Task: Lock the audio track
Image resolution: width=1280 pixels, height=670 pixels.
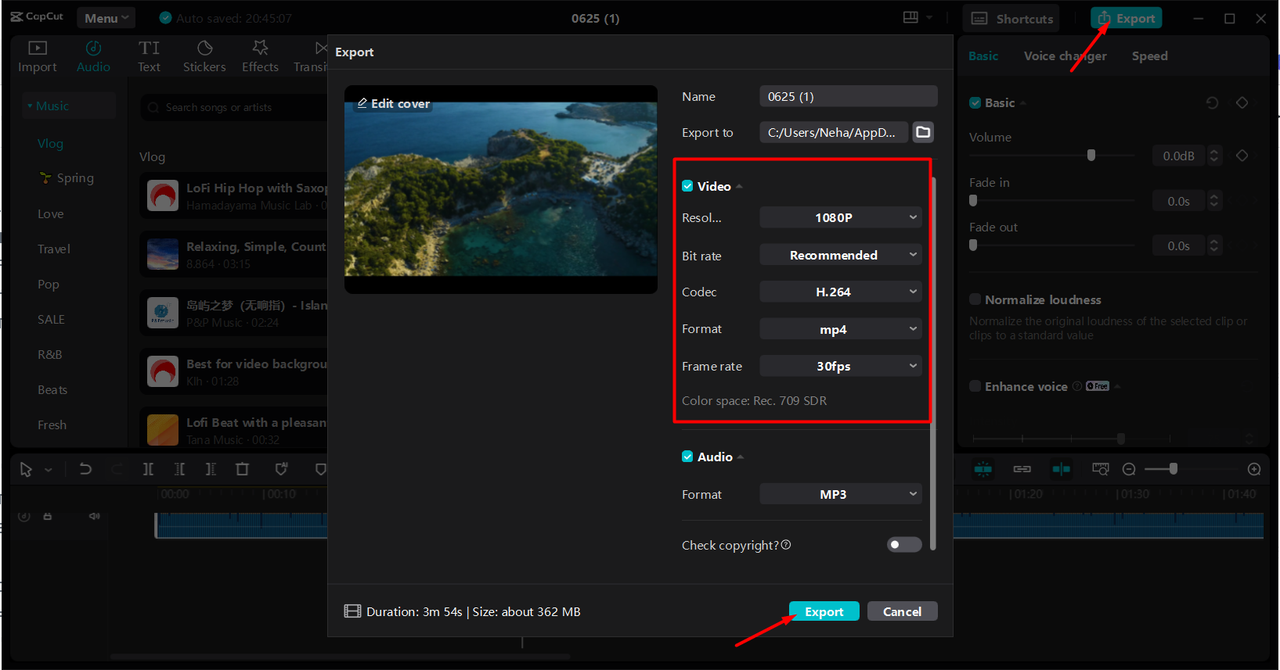Action: coord(47,516)
